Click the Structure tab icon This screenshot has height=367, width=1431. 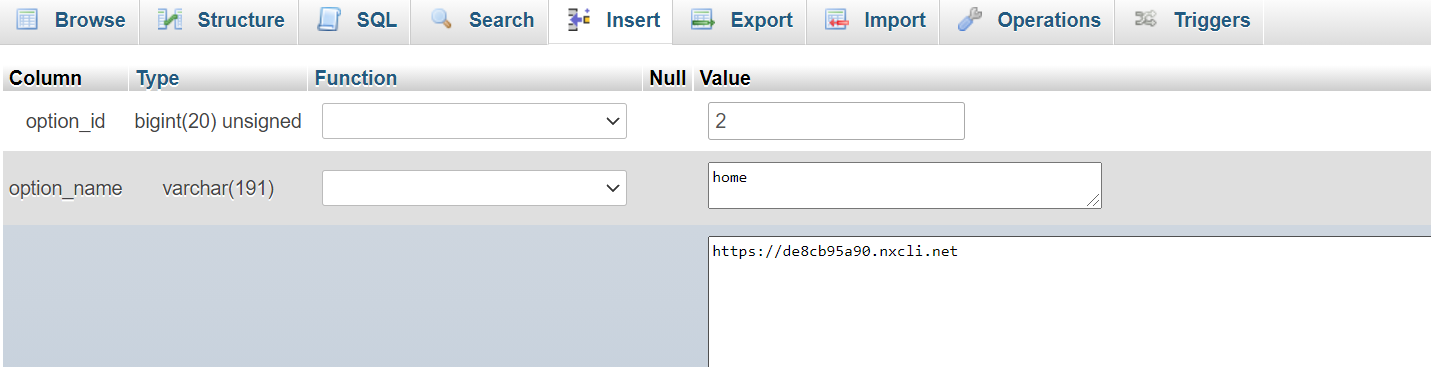[170, 20]
